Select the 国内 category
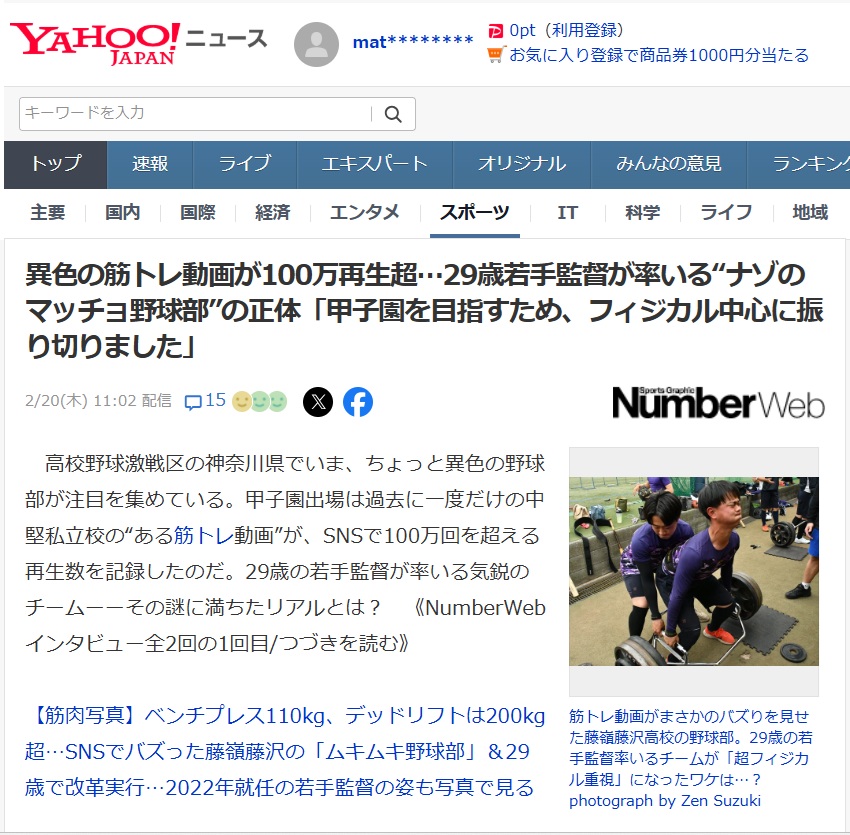The width and height of the screenshot is (850, 835). tap(123, 212)
